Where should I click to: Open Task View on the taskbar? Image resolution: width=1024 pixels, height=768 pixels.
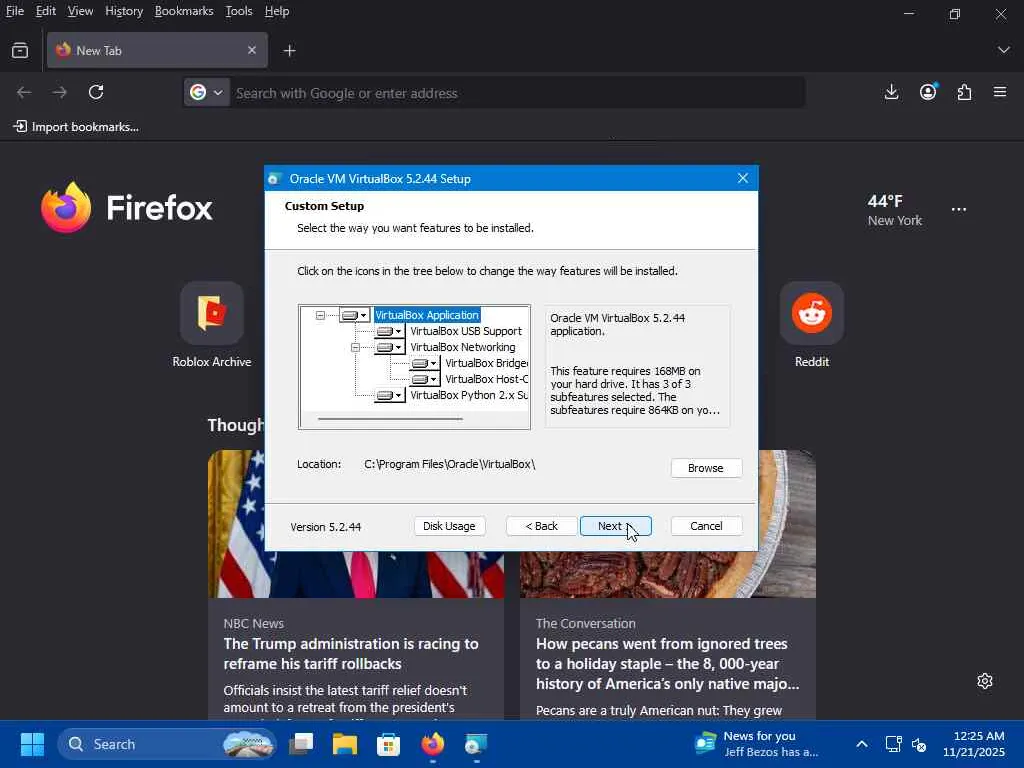click(x=301, y=744)
